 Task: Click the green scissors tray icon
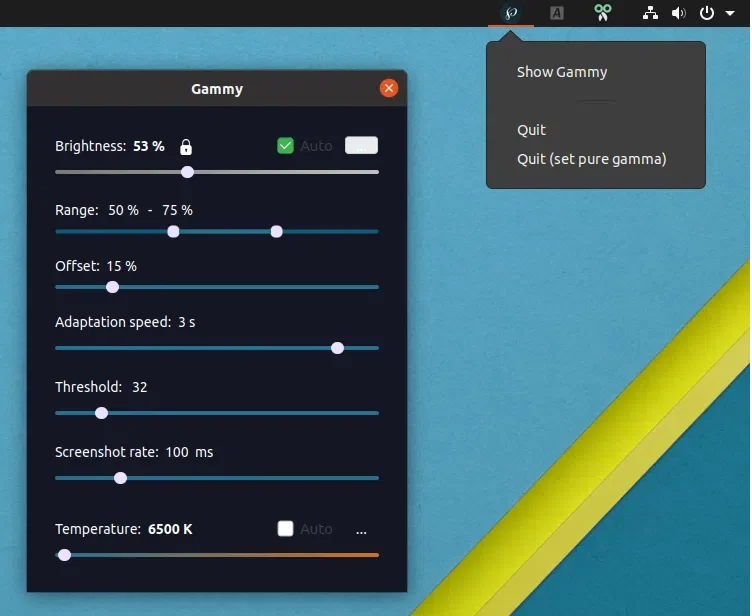tap(602, 13)
